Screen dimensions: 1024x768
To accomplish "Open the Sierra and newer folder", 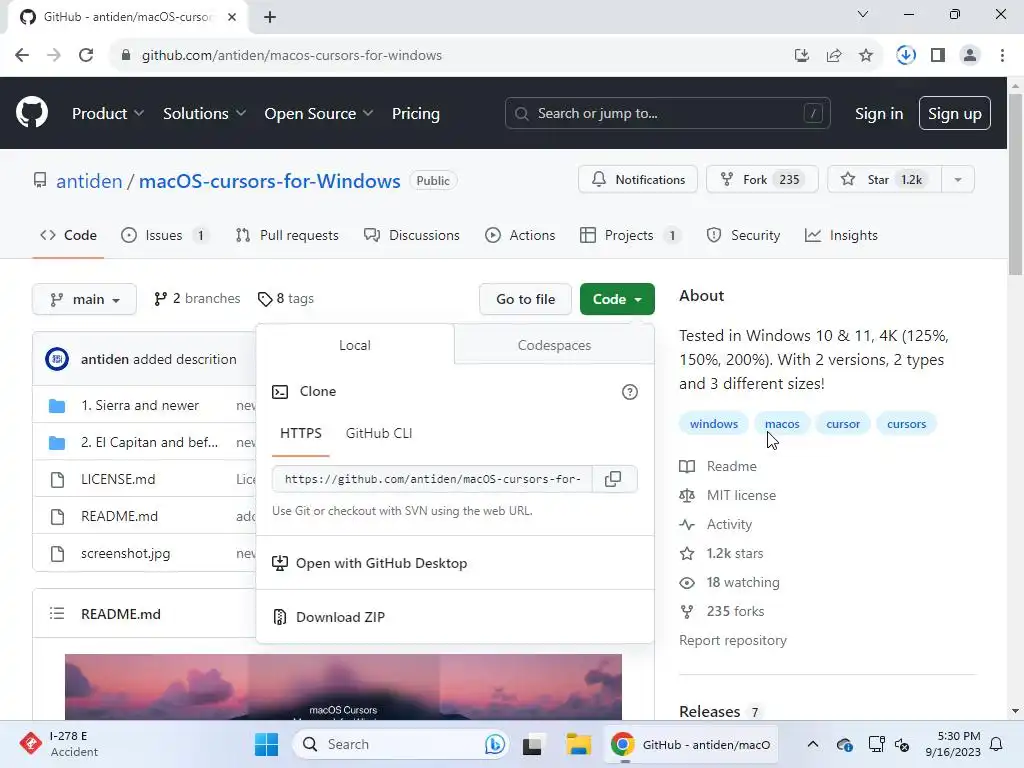I will pos(140,406).
